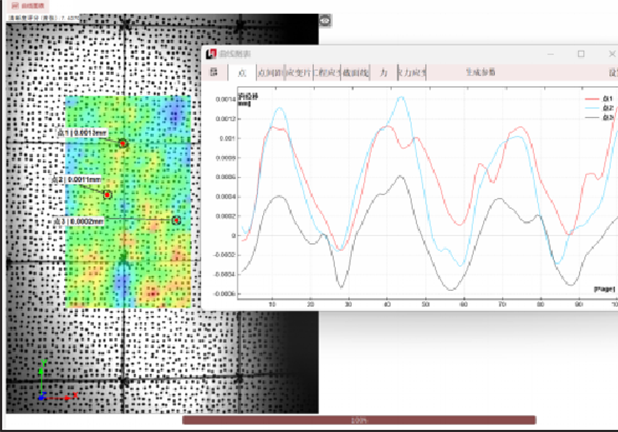The image size is (618, 432).
Task: Click the 100% progress bar at bottom
Action: click(358, 420)
